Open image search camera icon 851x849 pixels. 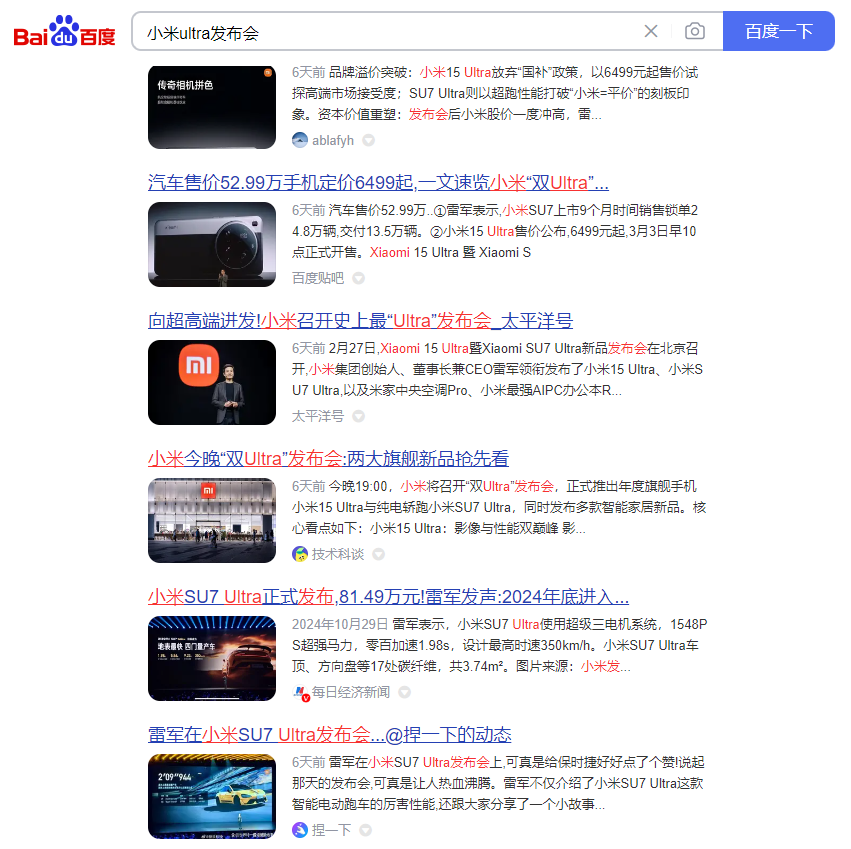695,31
